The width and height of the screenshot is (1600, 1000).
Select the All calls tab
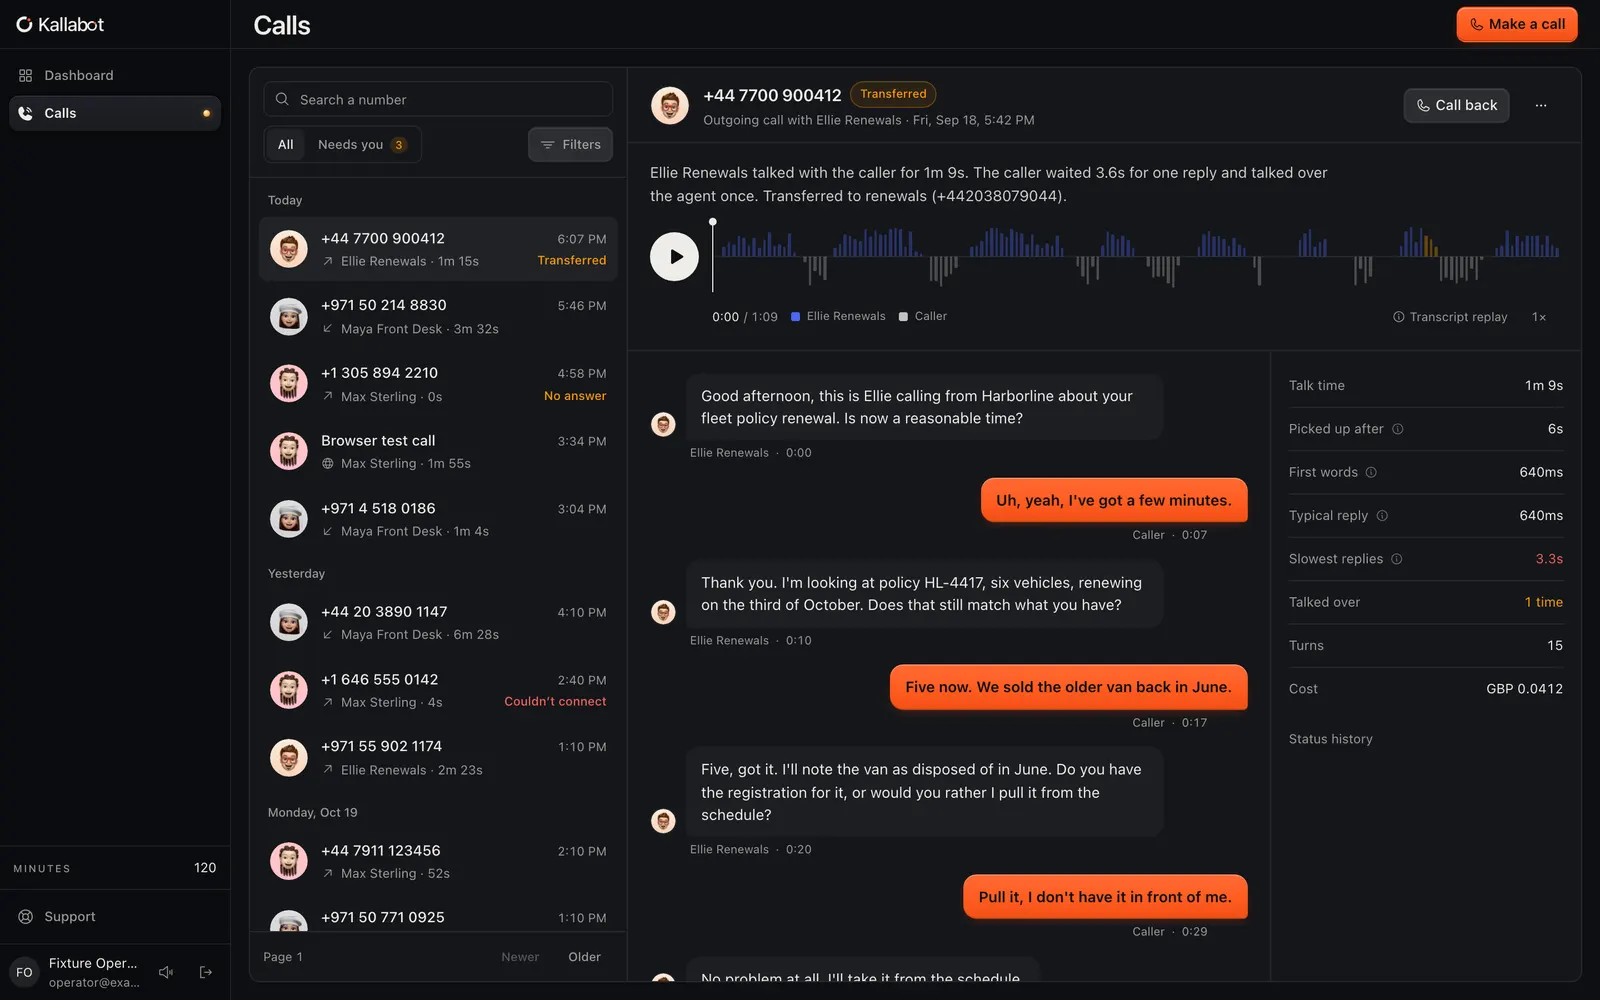tap(285, 145)
